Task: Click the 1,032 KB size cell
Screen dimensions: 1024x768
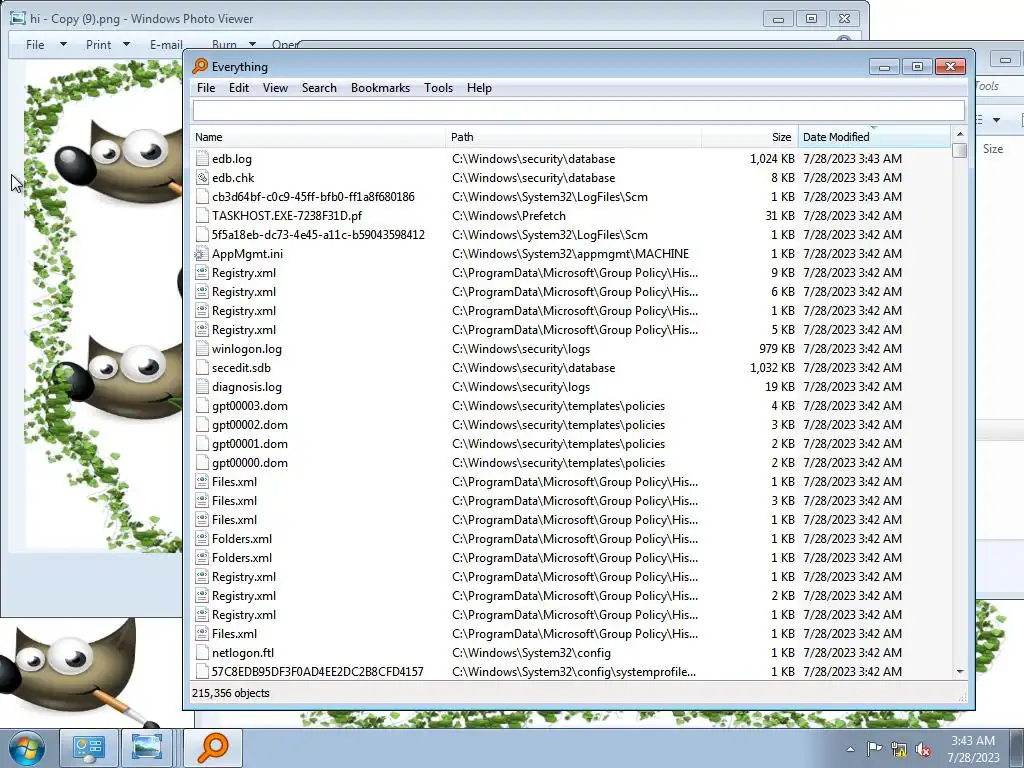Action: (x=772, y=368)
